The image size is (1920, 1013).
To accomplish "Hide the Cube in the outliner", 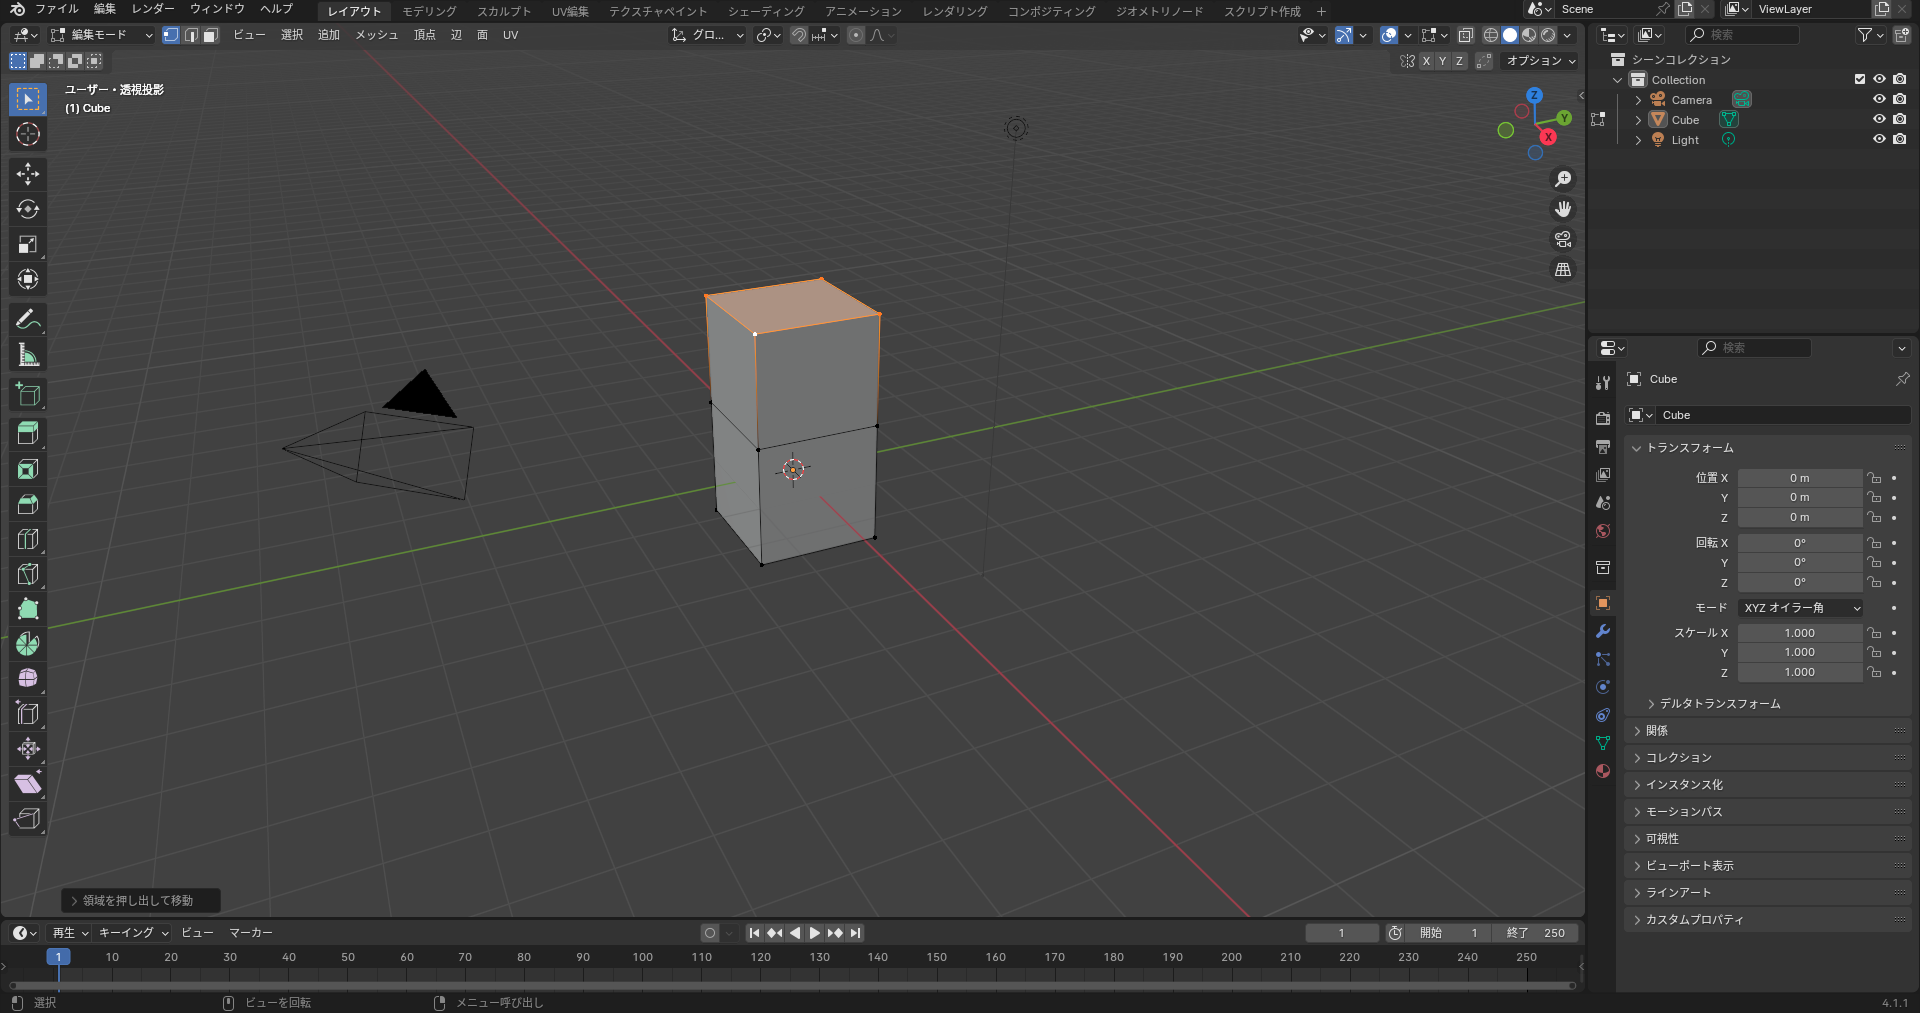I will pyautogui.click(x=1879, y=119).
